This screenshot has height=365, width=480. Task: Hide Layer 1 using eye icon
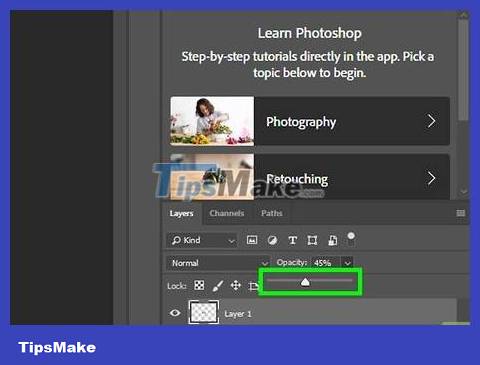(x=175, y=313)
